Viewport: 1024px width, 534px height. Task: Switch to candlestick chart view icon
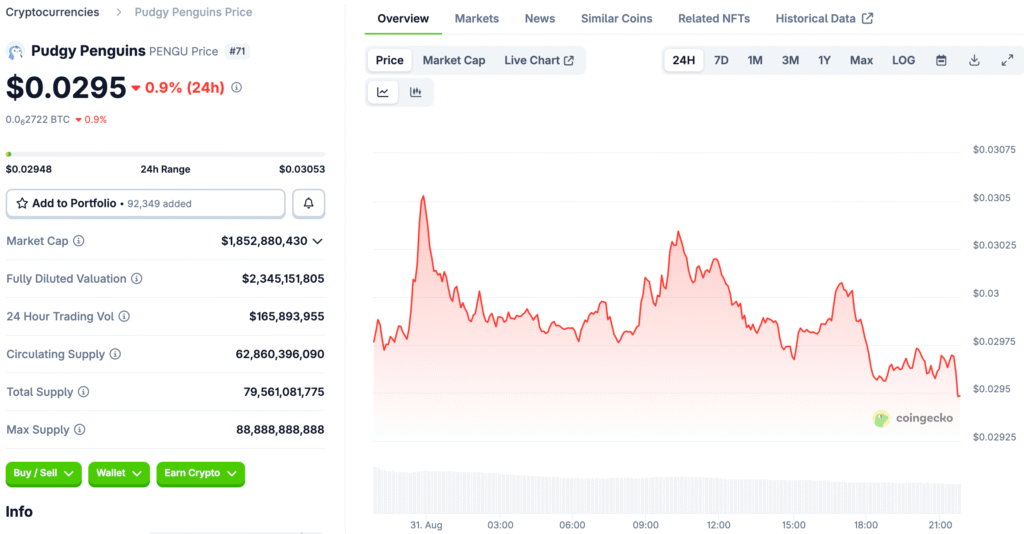[415, 92]
